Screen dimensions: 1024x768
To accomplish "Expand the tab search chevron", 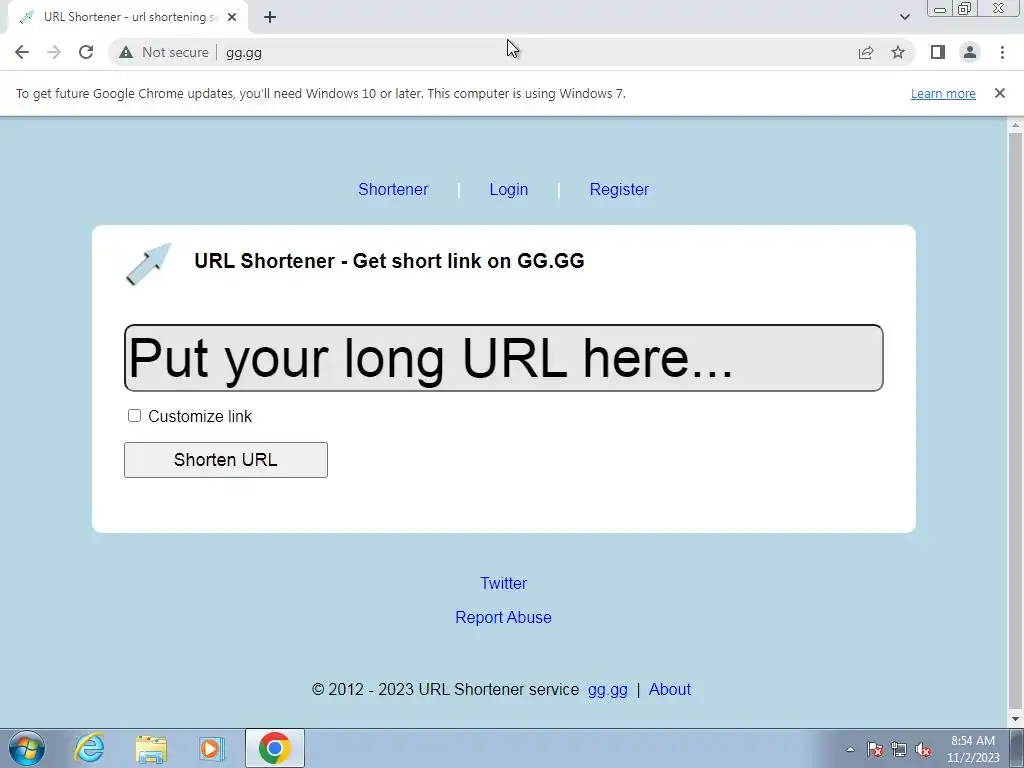I will [904, 17].
